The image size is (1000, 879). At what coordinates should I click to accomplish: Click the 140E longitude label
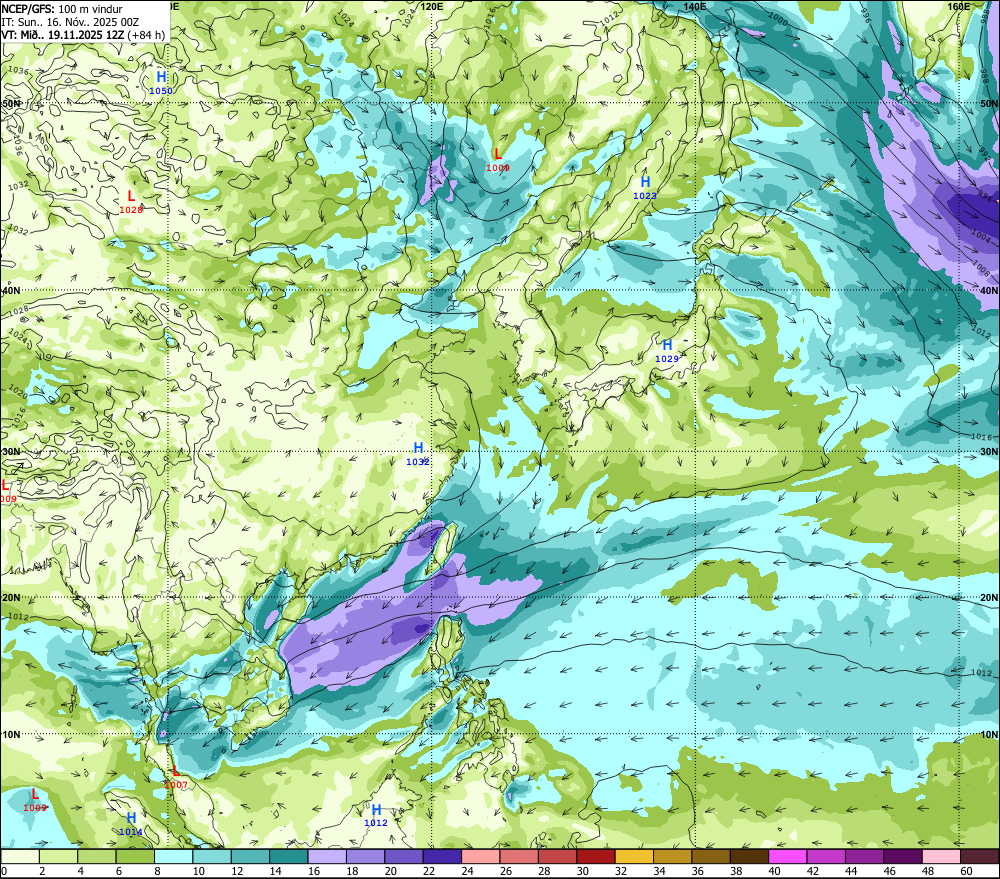click(x=695, y=6)
